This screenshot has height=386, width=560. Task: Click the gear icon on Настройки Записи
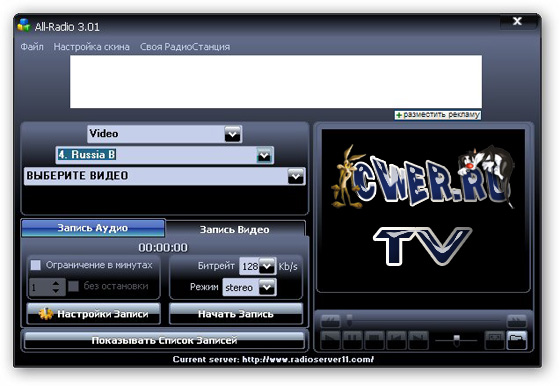click(46, 314)
